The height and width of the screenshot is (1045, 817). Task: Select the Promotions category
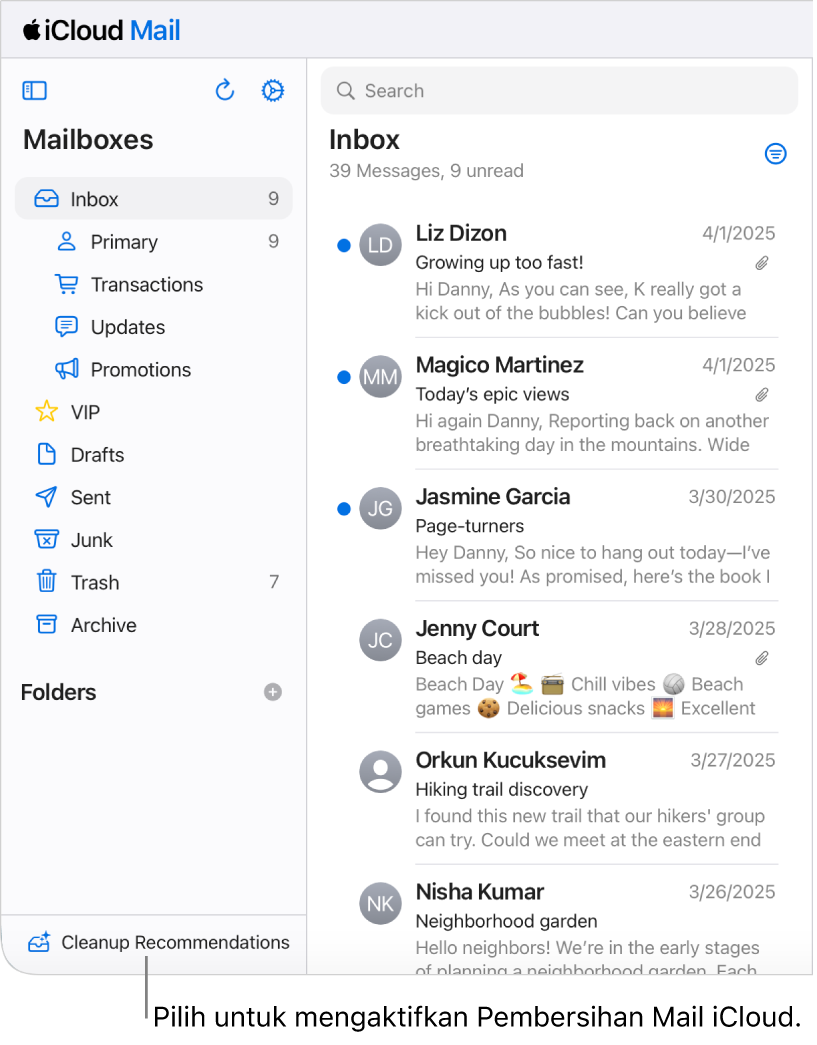tap(153, 369)
